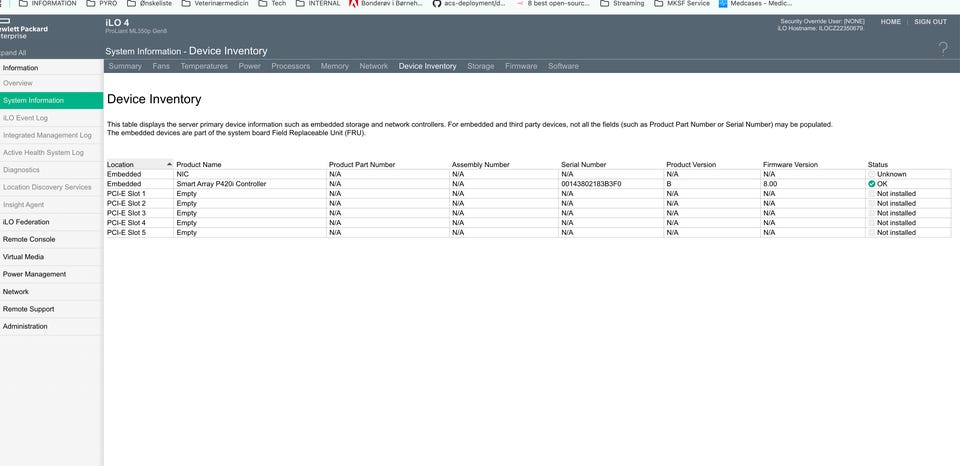Viewport: 960px width, 466px height.
Task: Open the INTERNAL bookmark folder
Action: click(x=318, y=4)
